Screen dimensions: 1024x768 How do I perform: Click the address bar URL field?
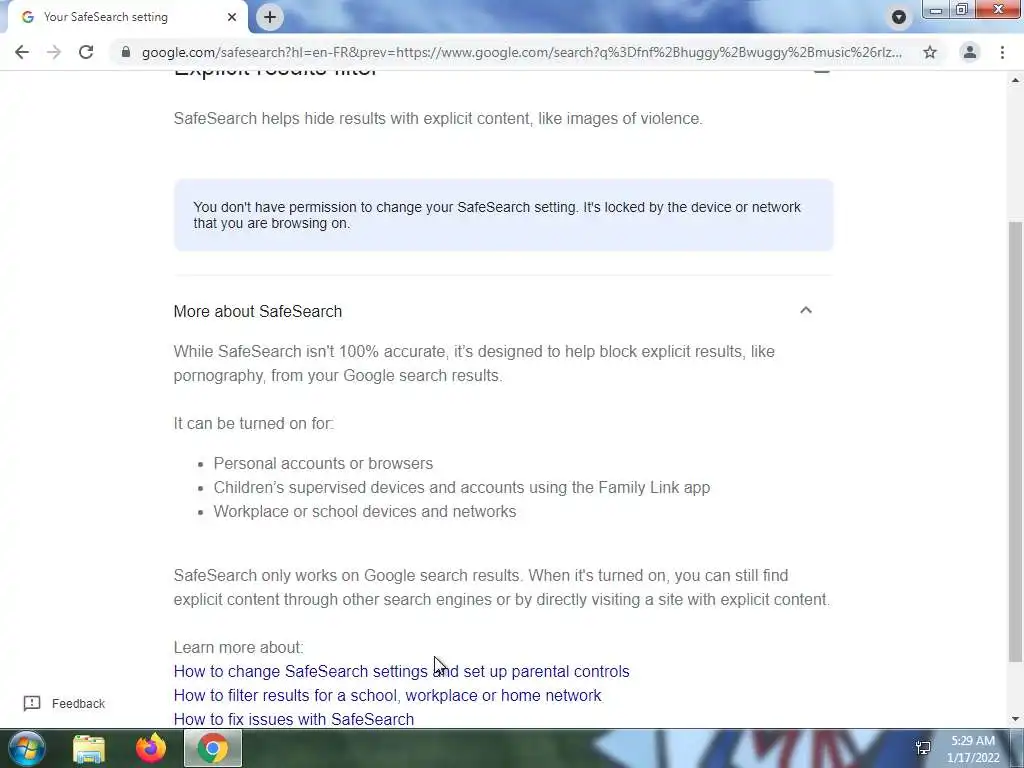[x=521, y=52]
